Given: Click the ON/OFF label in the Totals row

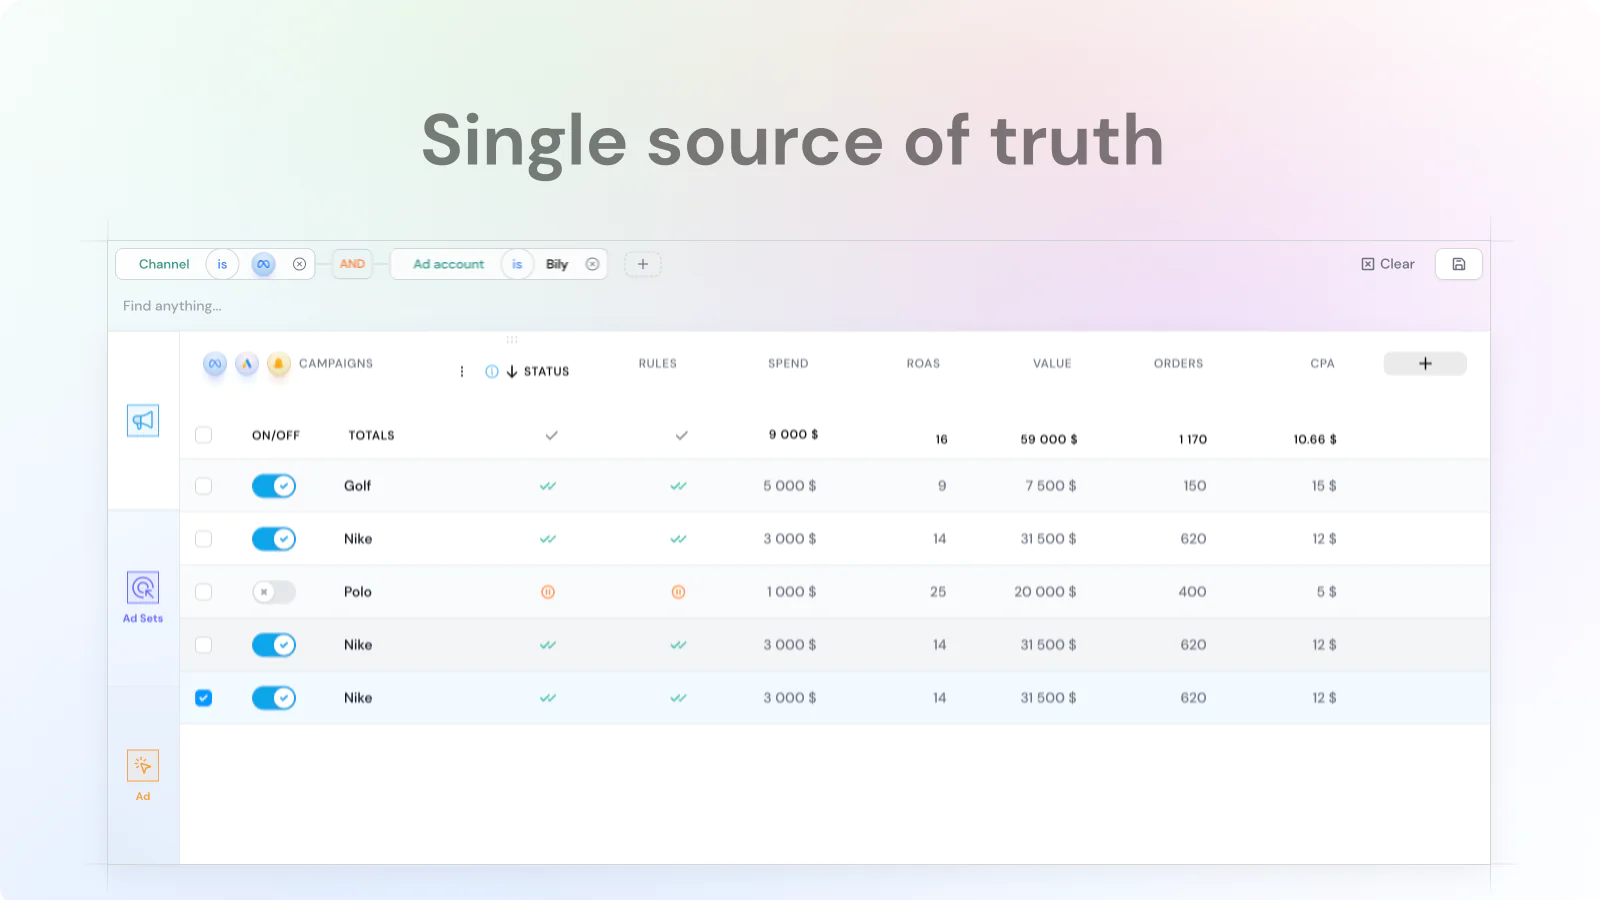Looking at the screenshot, I should point(276,436).
